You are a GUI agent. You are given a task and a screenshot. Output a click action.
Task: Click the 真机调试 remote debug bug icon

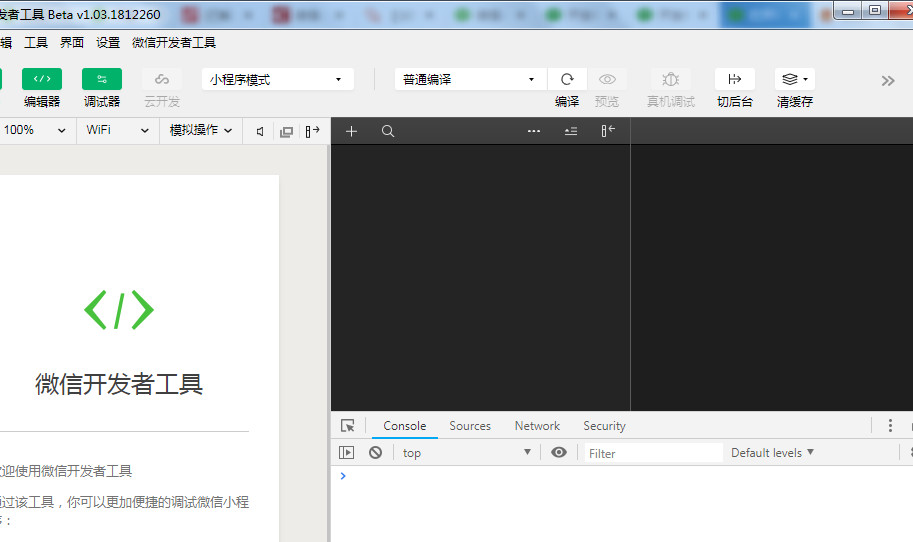[671, 79]
